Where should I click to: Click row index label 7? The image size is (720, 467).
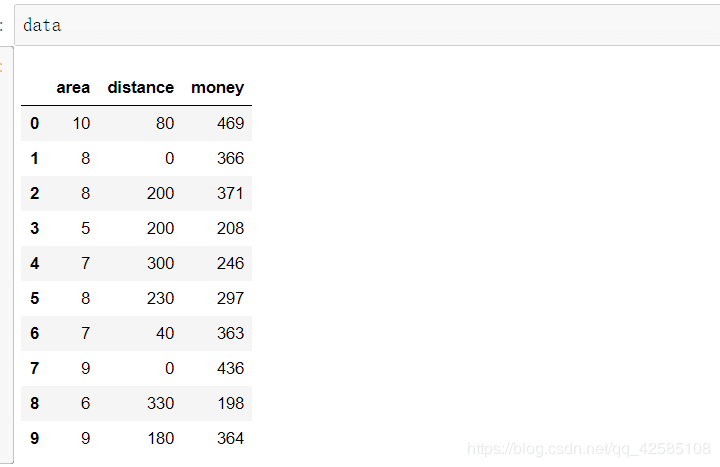pos(35,368)
